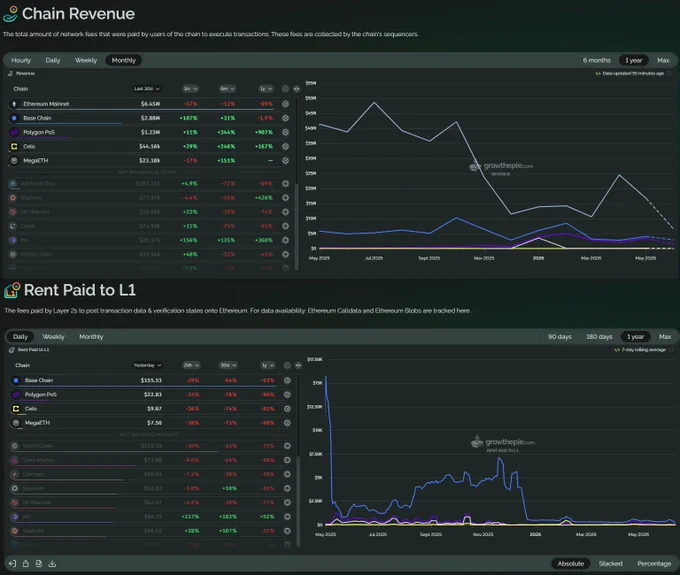Image resolution: width=680 pixels, height=575 pixels.
Task: Open the 24h dropdown in Rent Paid header
Action: [191, 365]
